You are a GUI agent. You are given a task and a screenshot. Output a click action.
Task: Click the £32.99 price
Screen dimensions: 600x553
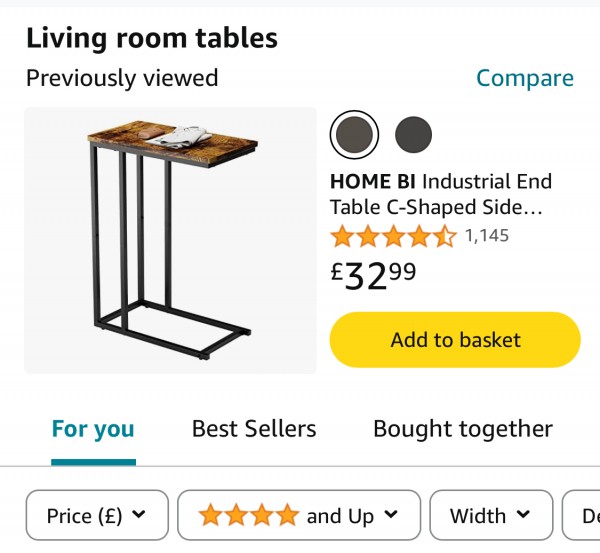pyautogui.click(x=374, y=275)
